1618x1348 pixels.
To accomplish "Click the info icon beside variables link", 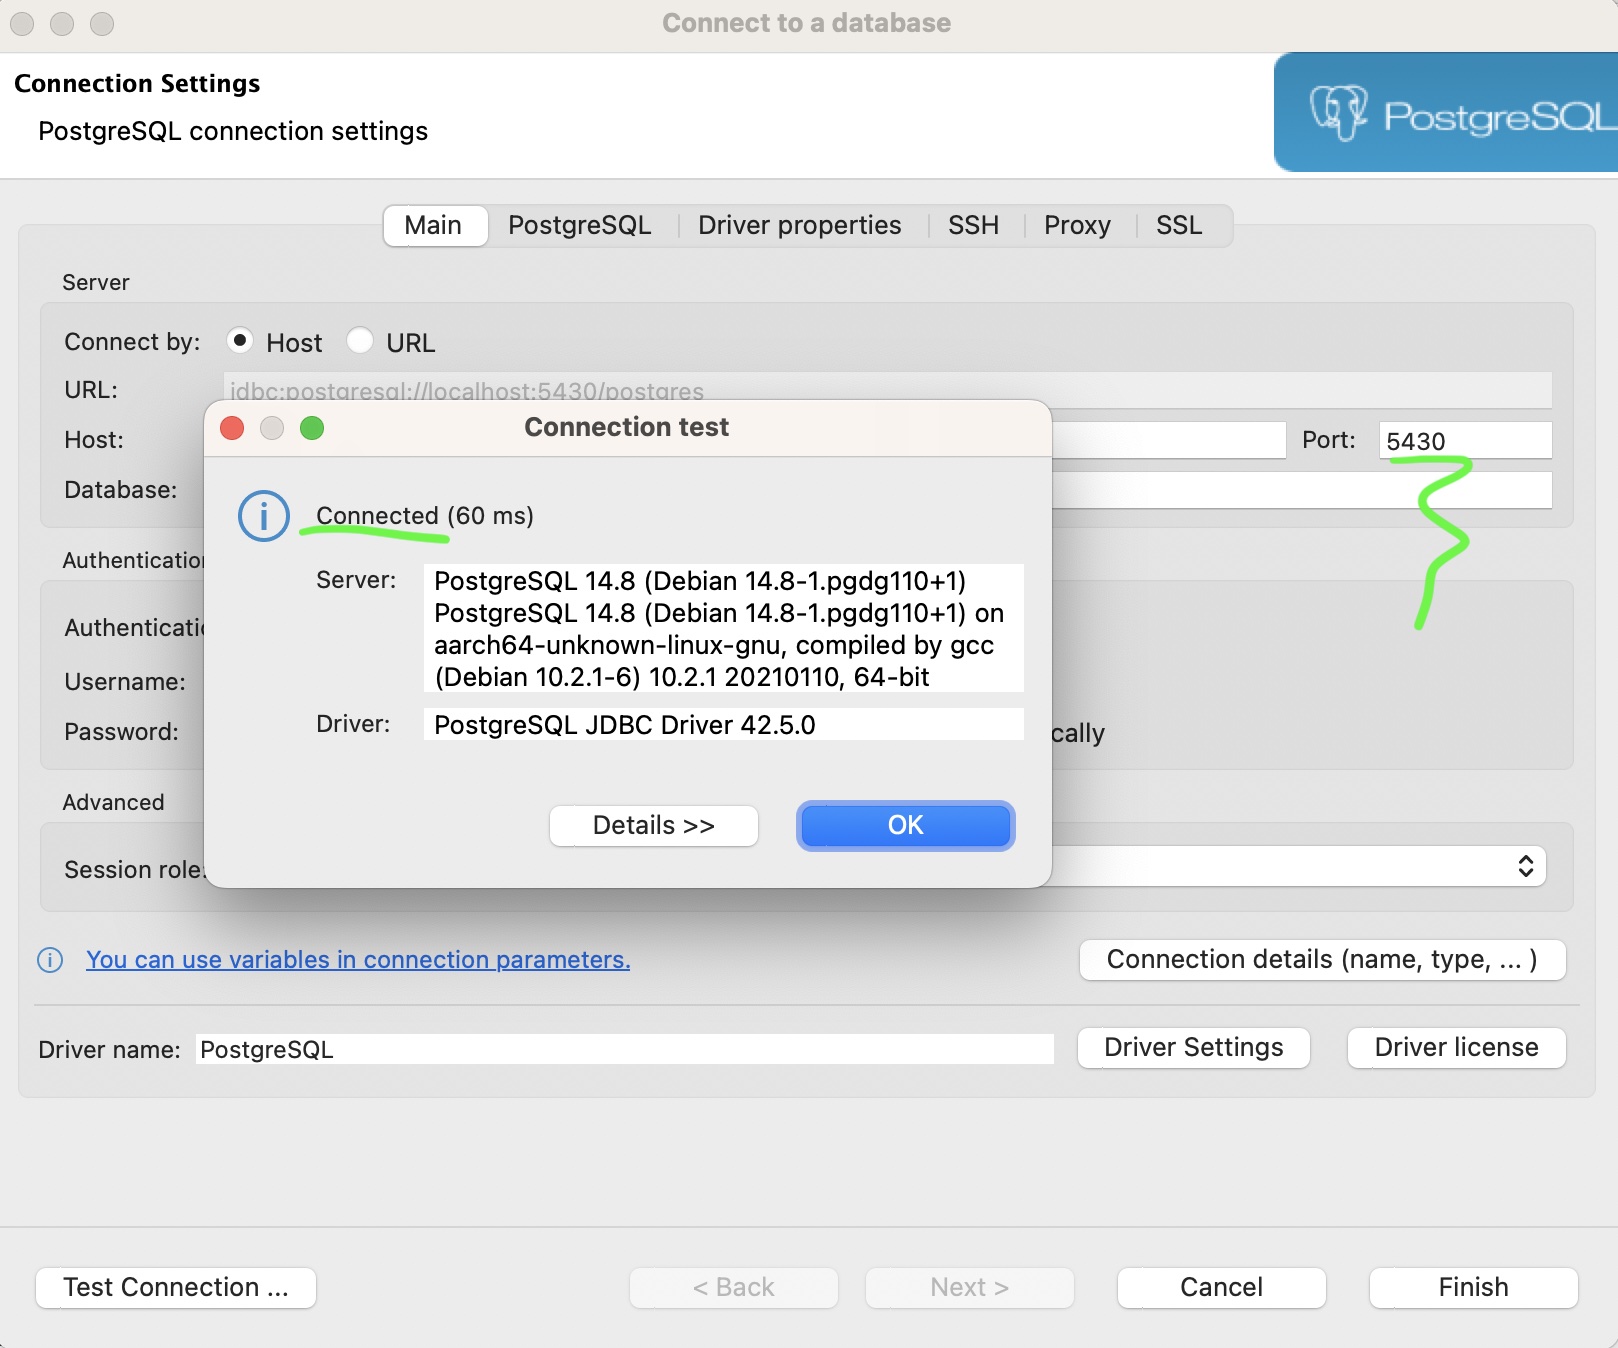I will [50, 960].
